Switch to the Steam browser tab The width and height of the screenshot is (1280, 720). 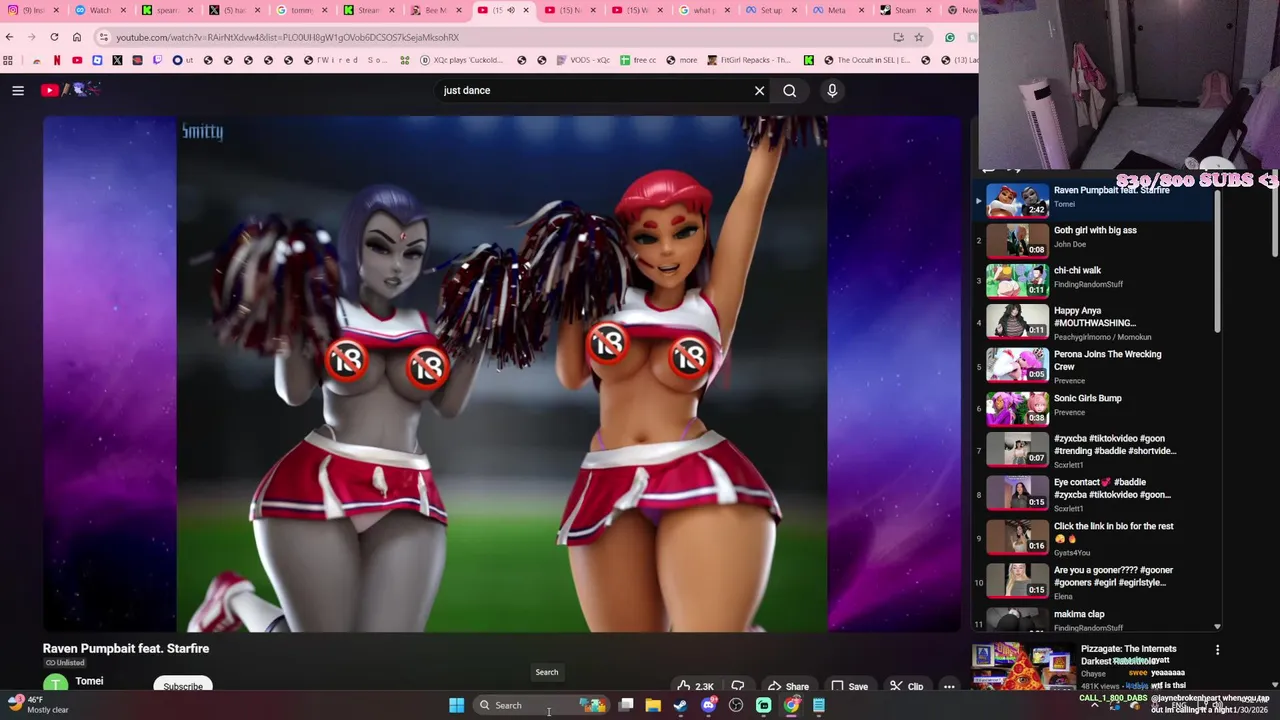[905, 10]
